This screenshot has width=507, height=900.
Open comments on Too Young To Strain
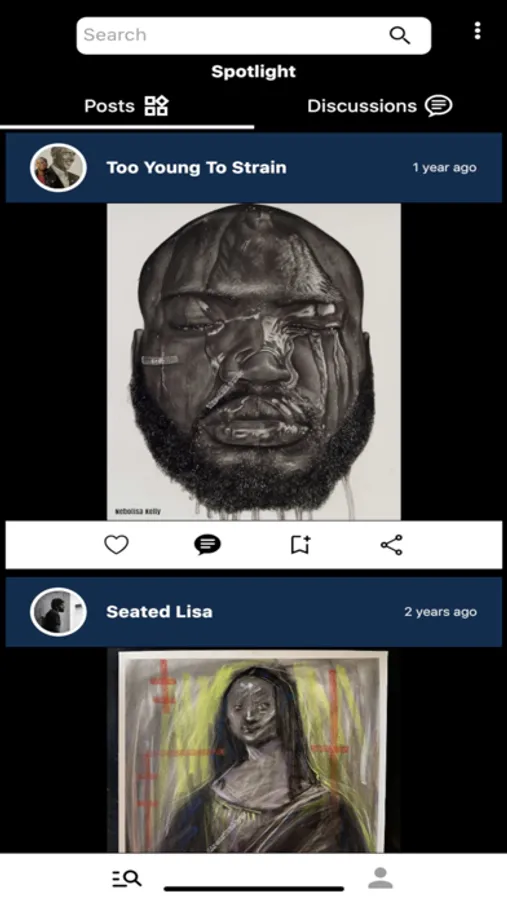[x=207, y=545]
